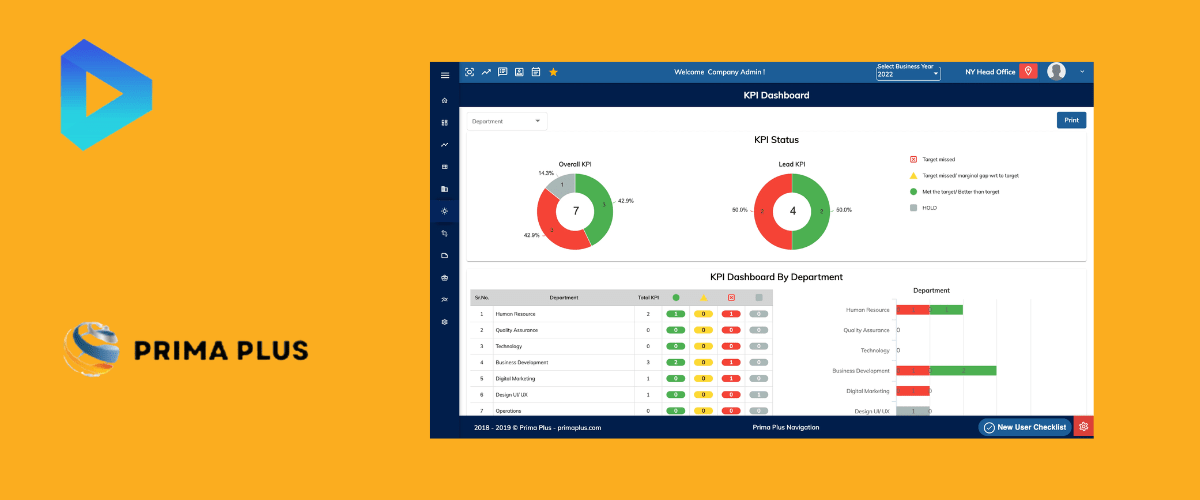Screen dimensions: 1200x500
Task: Click the home icon in sidebar
Action: (x=444, y=101)
